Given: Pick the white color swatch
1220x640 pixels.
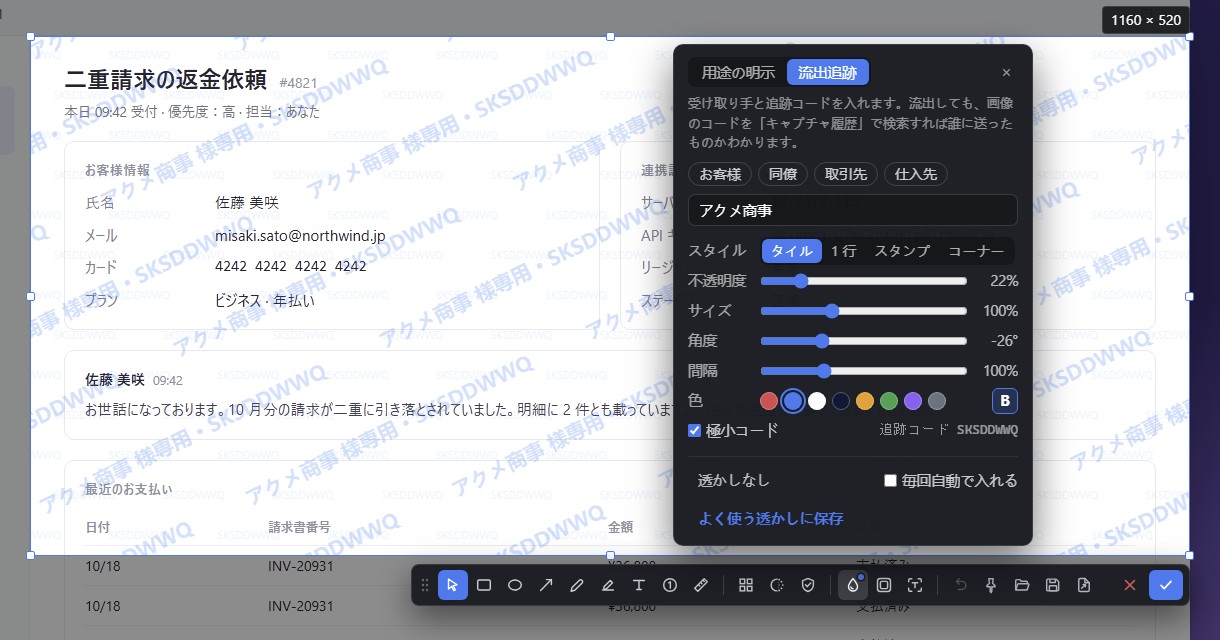Looking at the screenshot, I should (817, 401).
